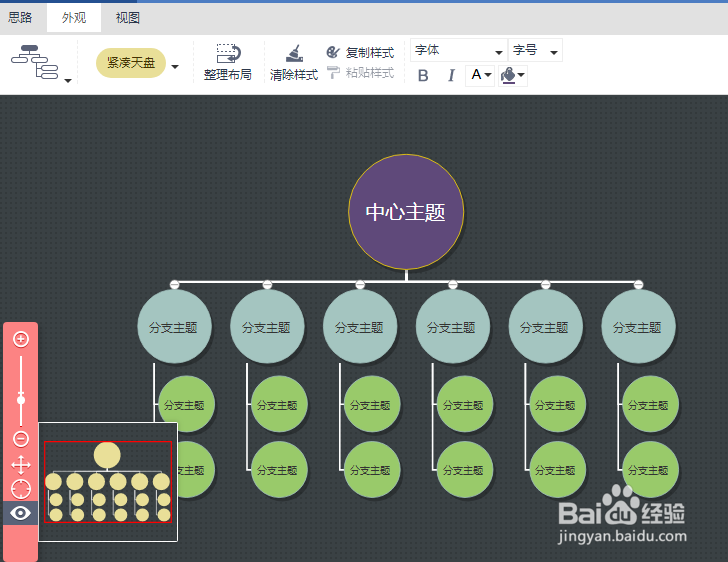Click the navigator minimap thumbnail
The width and height of the screenshot is (728, 562).
pos(108,482)
